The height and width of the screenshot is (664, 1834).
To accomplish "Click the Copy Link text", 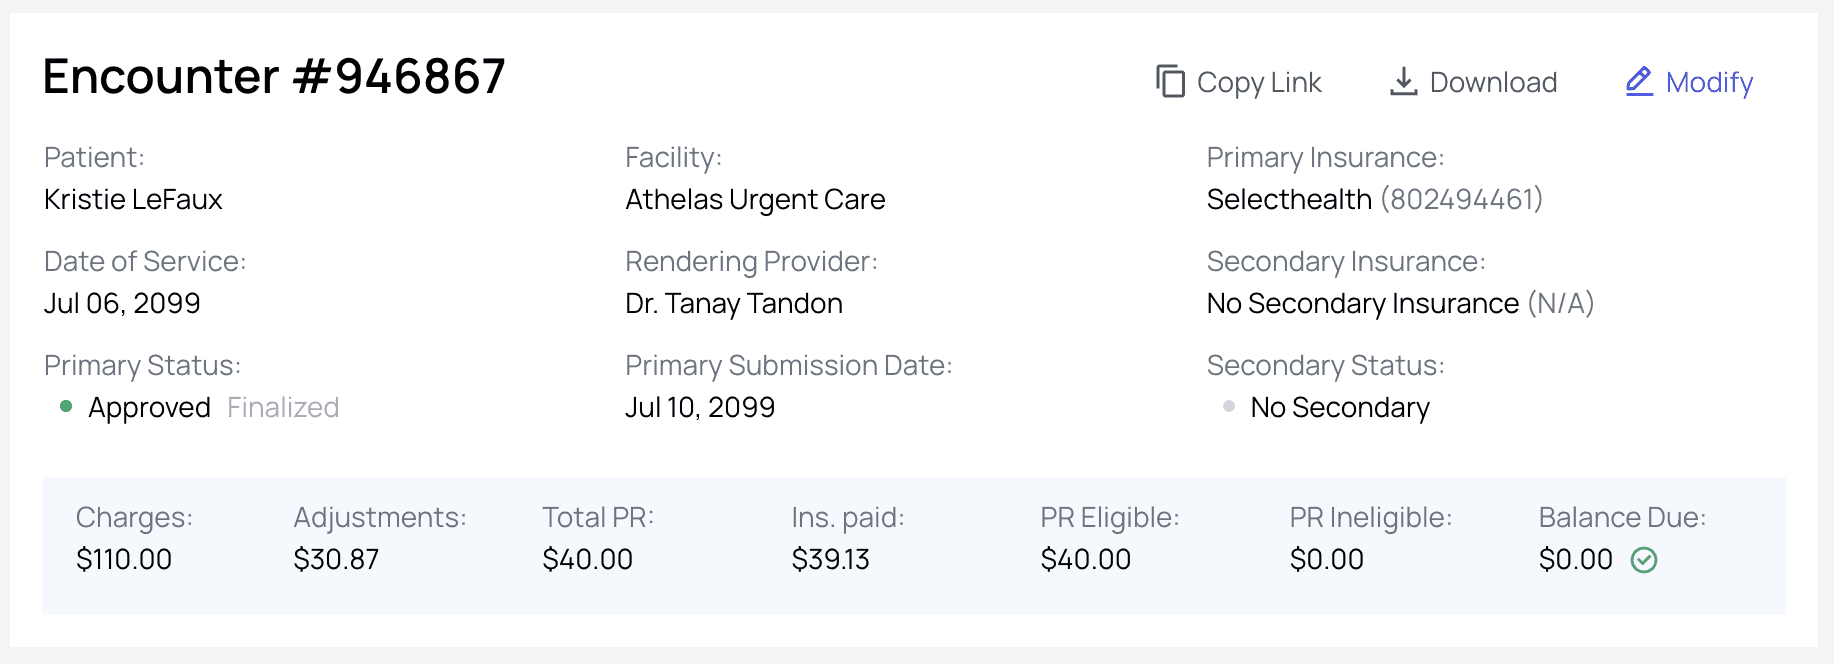I will point(1259,82).
